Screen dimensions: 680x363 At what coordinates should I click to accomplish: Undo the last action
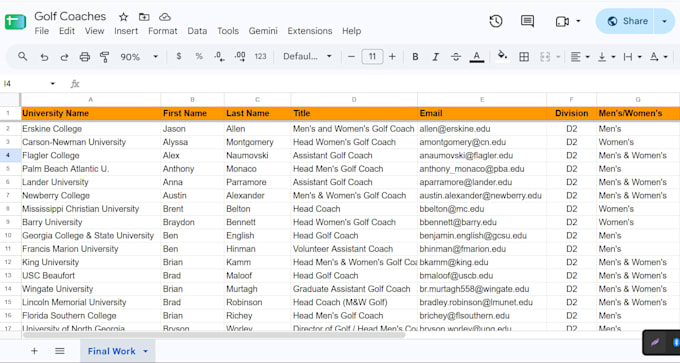(44, 57)
